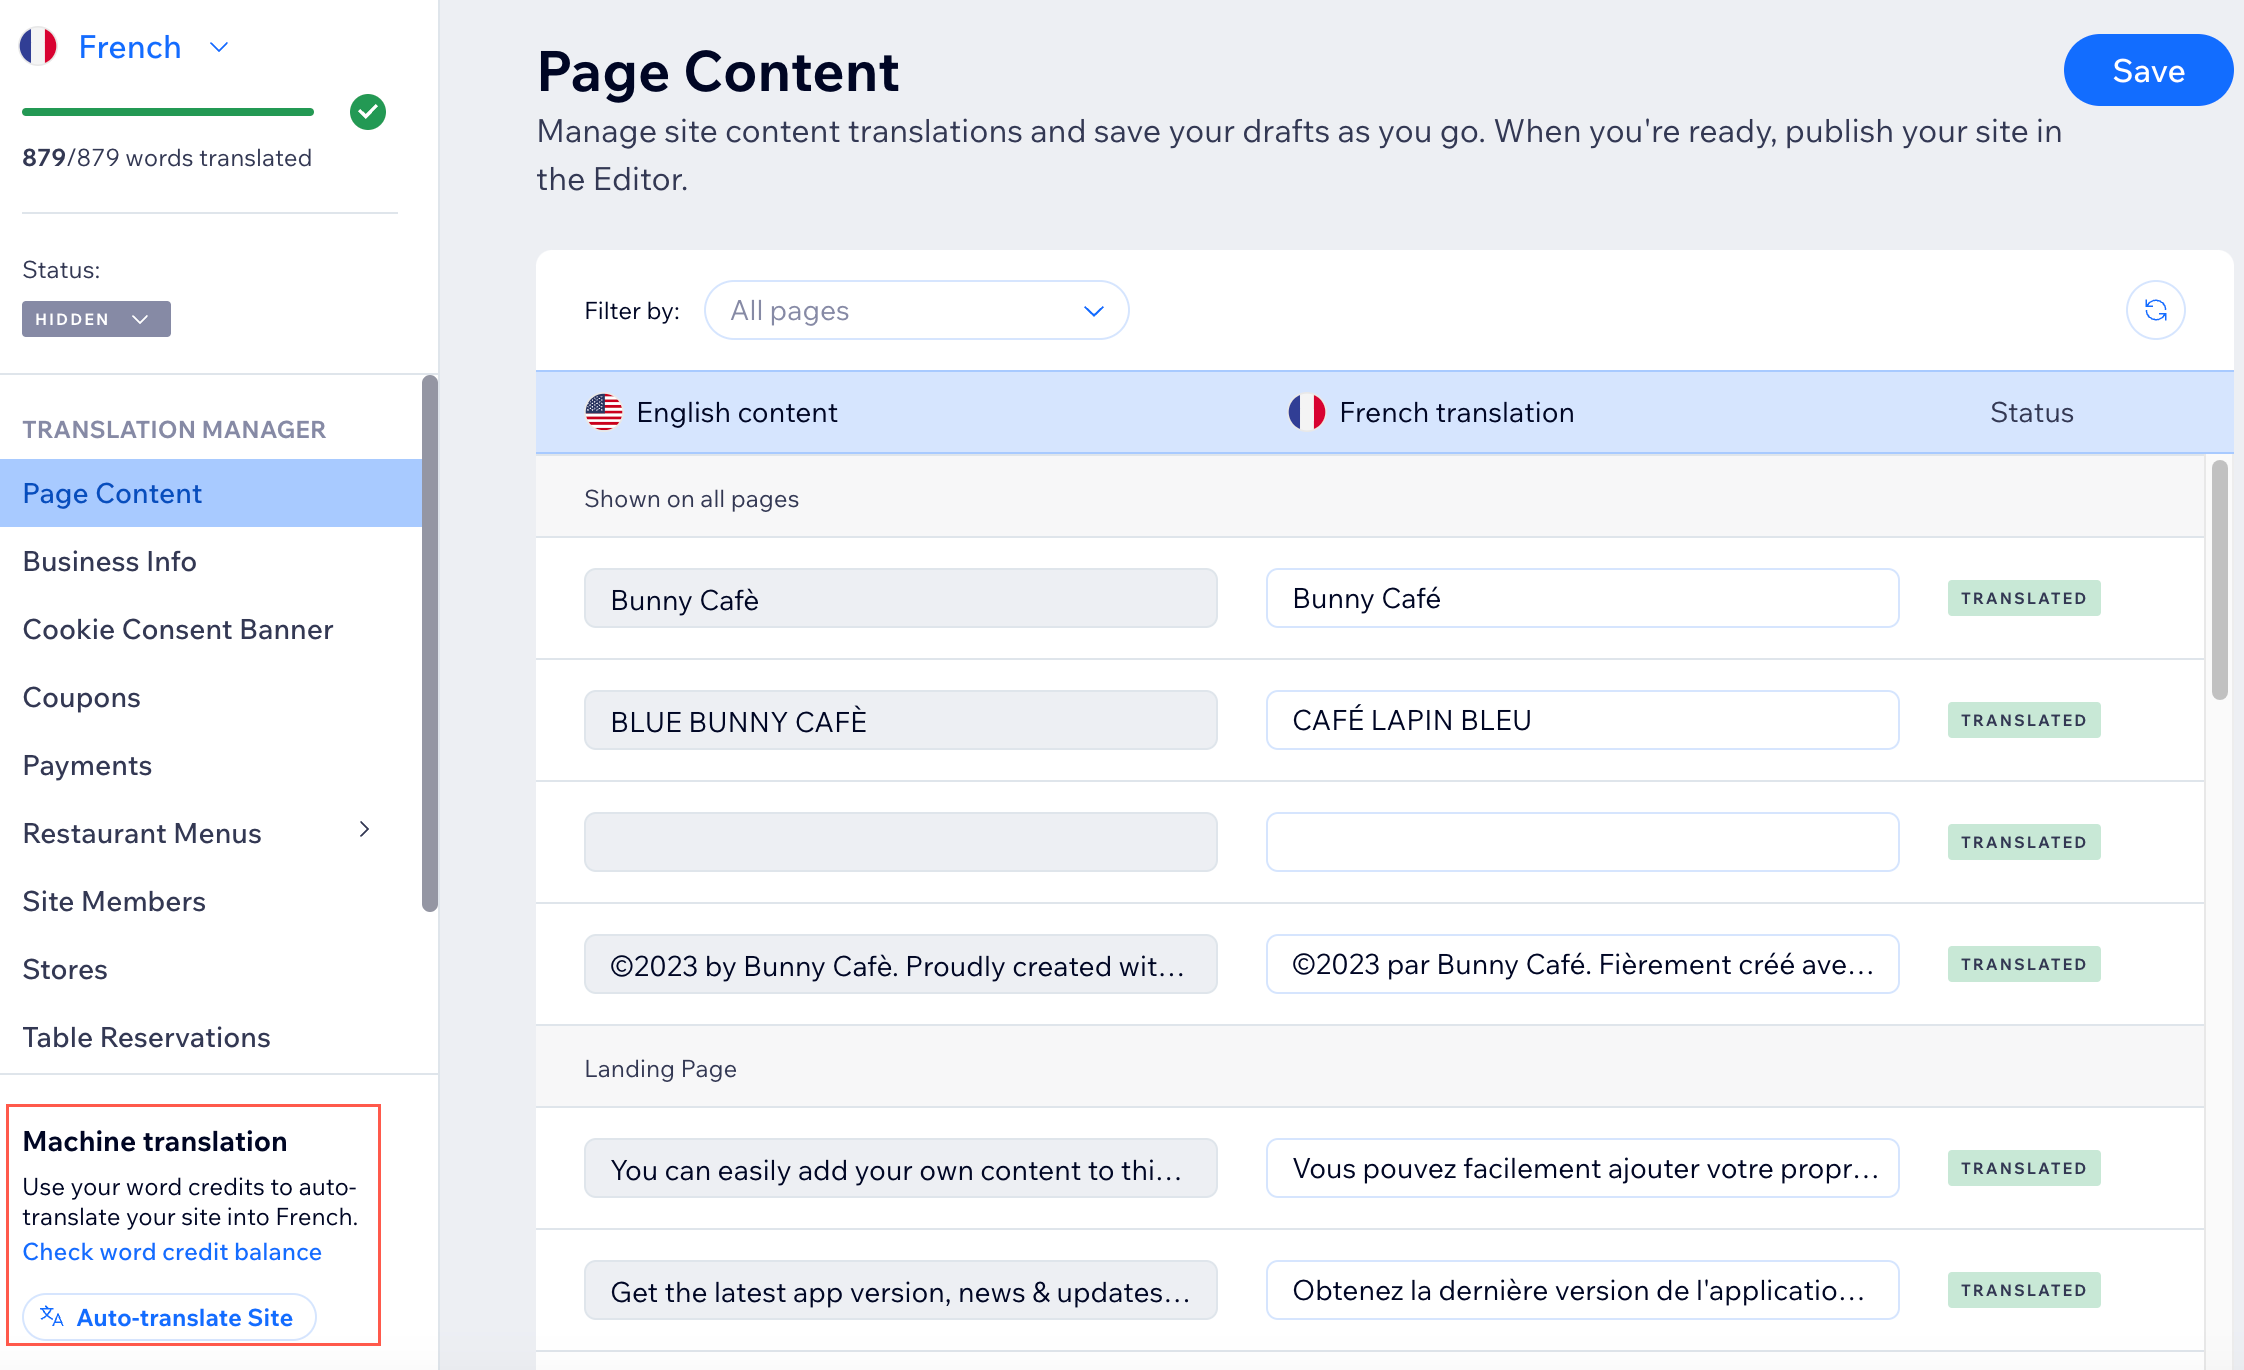The width and height of the screenshot is (2244, 1370).
Task: Drag the 879/879 words translated progress bar
Action: coord(172,111)
